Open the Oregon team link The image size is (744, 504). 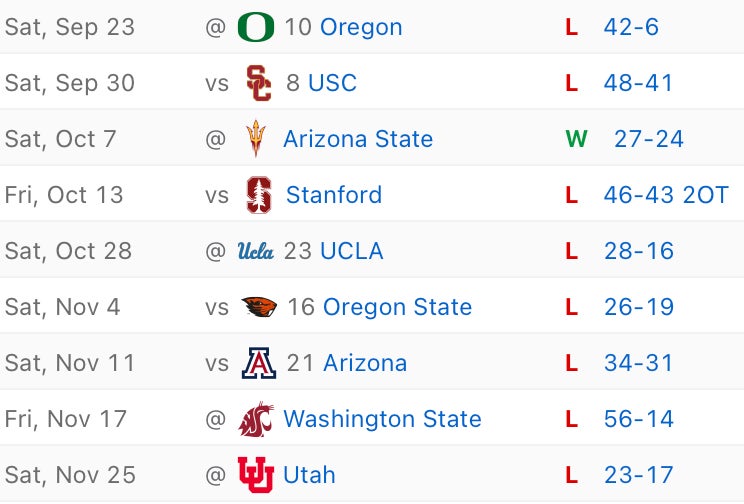360,27
